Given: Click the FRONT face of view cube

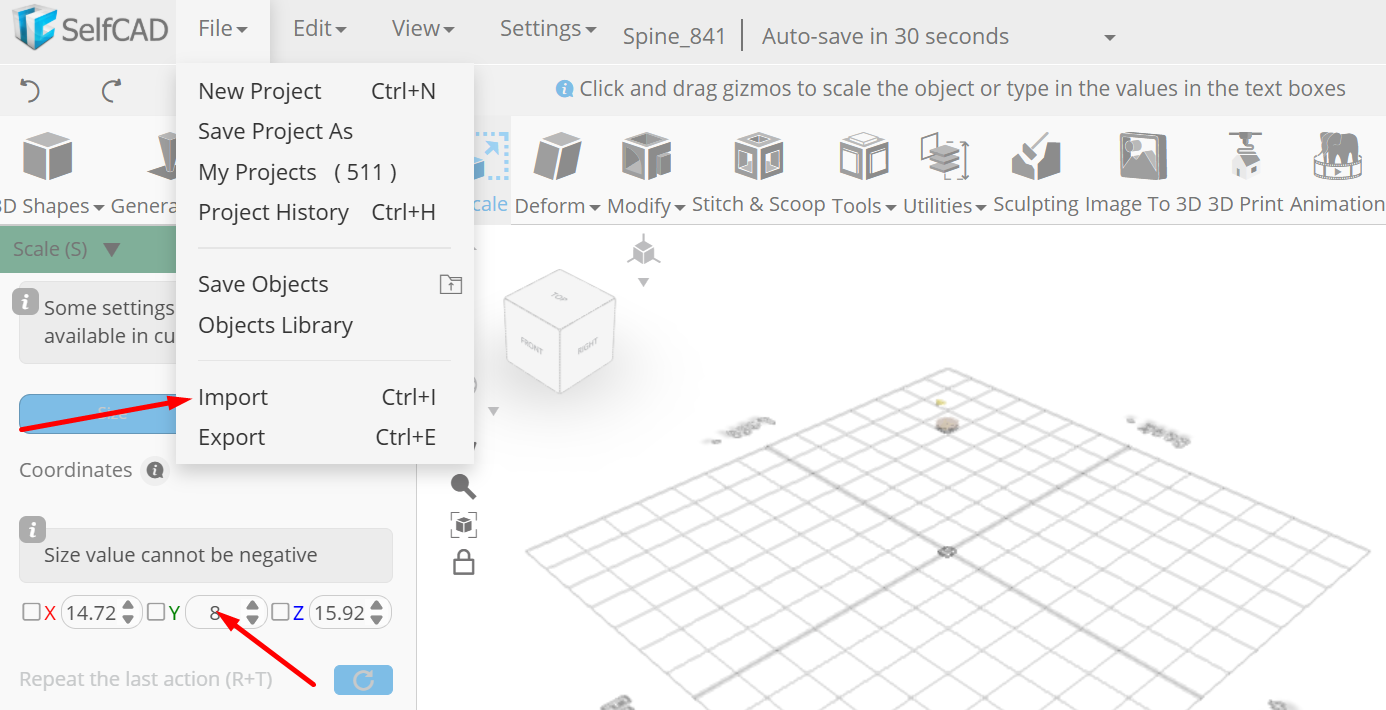Looking at the screenshot, I should point(531,346).
